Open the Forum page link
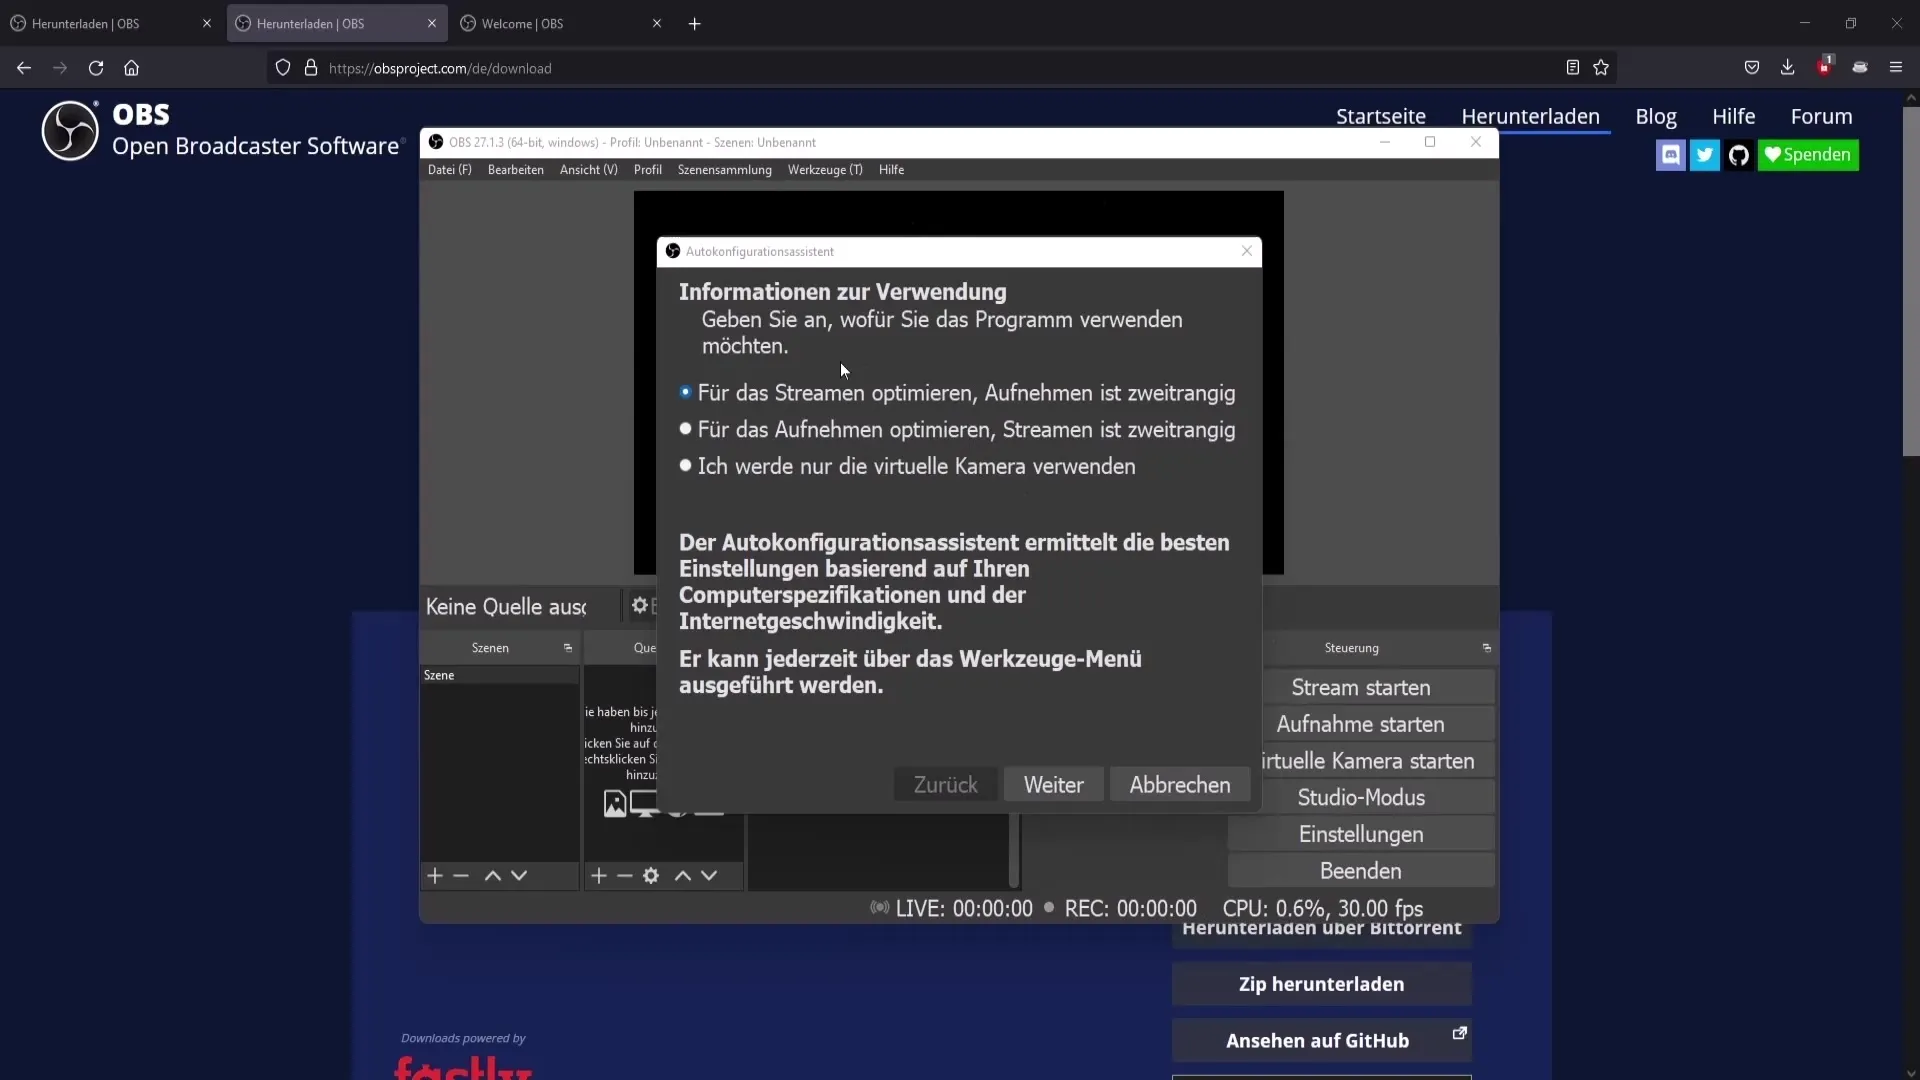Screen dimensions: 1920x1080 1821,116
